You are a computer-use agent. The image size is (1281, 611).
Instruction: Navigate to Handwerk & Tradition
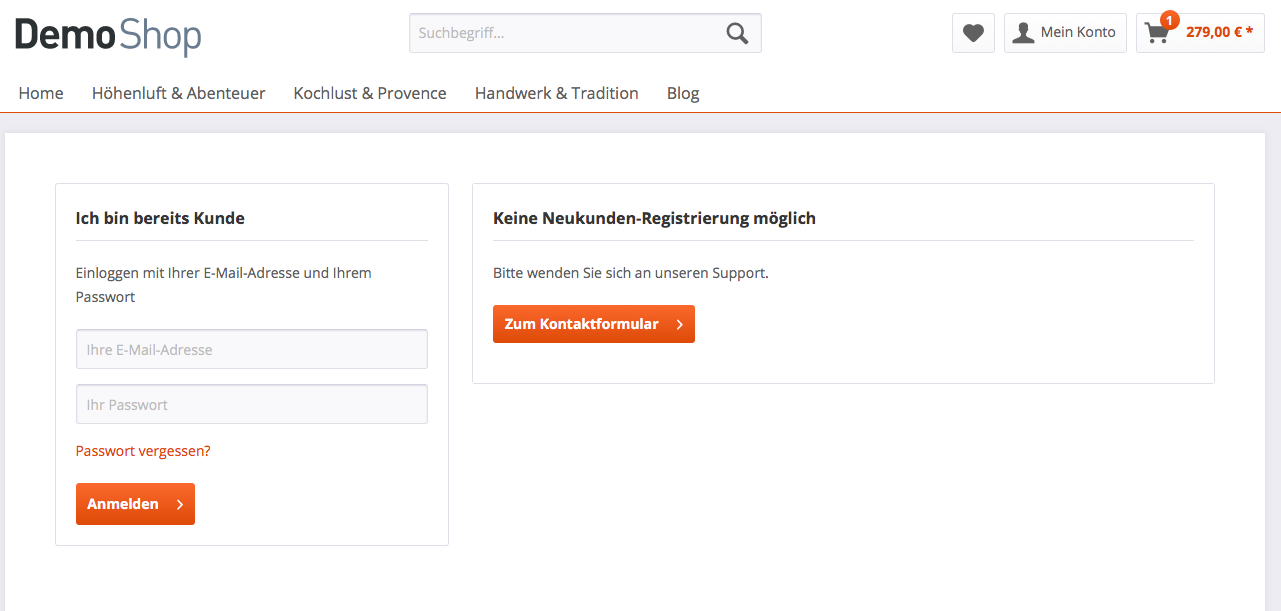tap(557, 93)
